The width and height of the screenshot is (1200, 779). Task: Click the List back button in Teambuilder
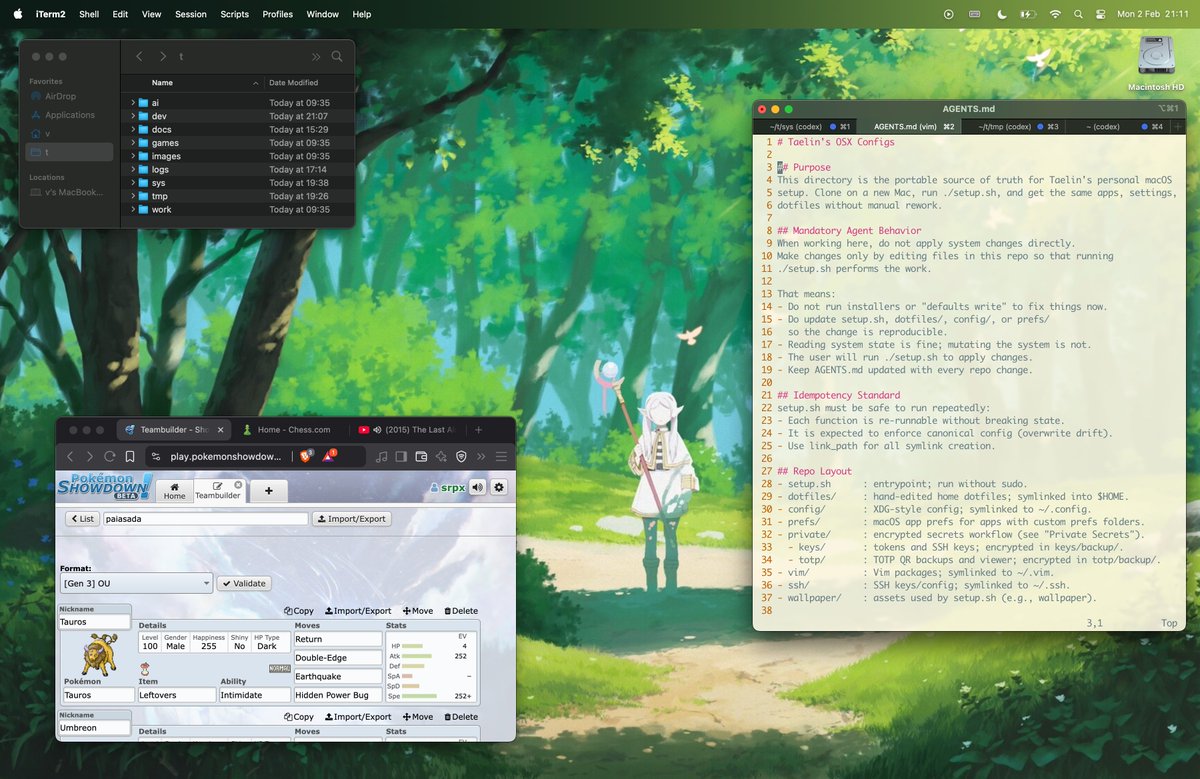coord(83,519)
